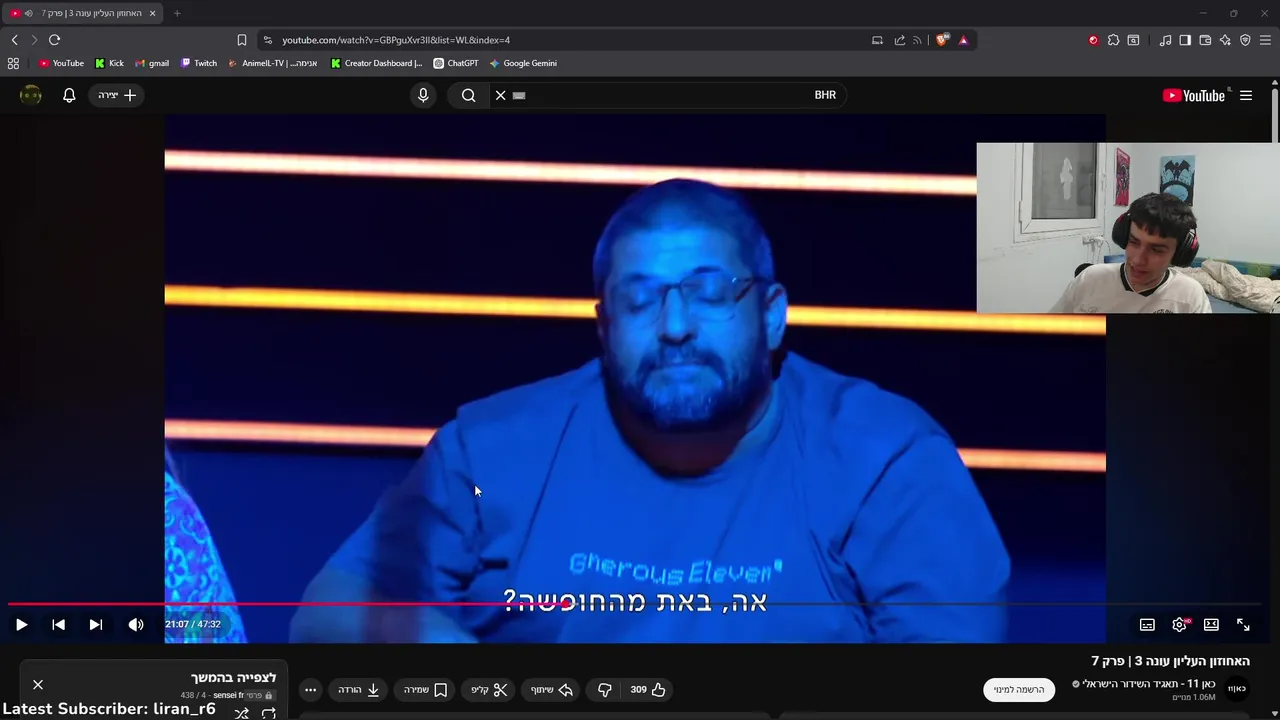Open music note playlist icon

(x=1165, y=40)
